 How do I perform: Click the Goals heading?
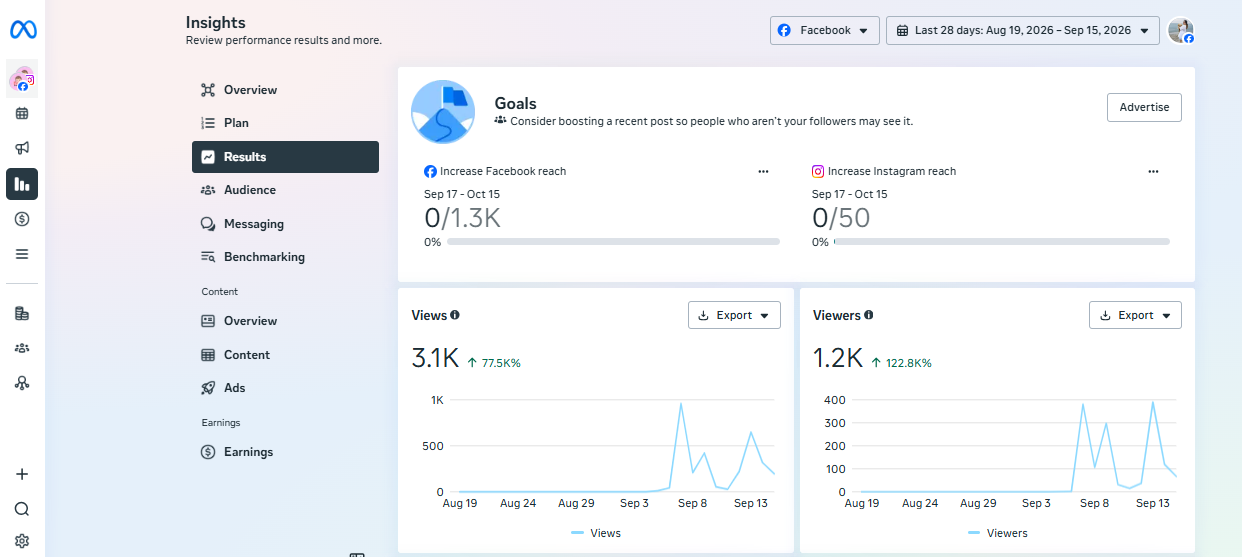tap(516, 103)
